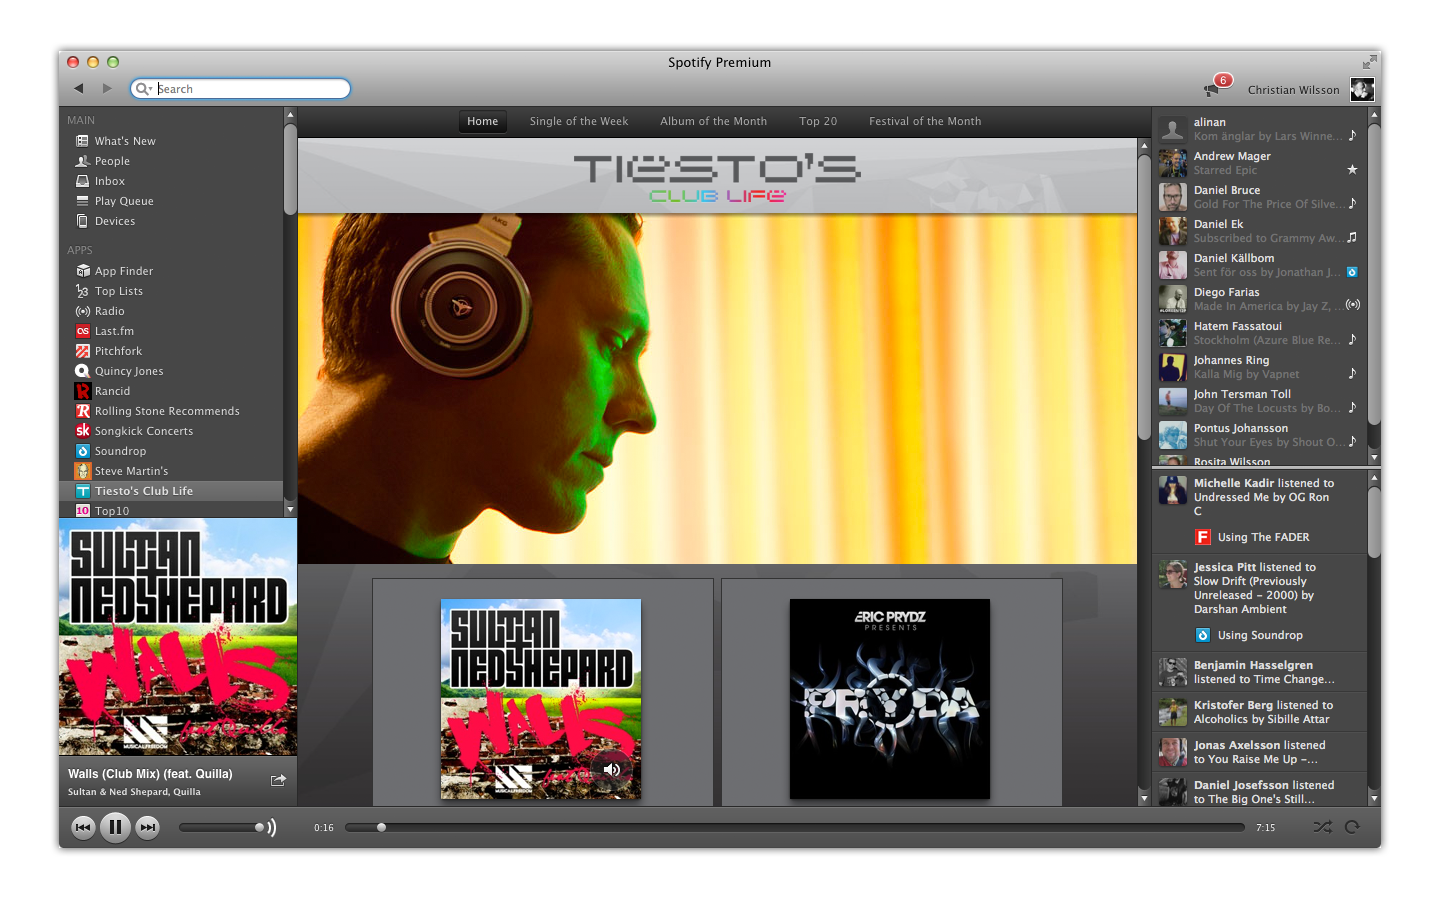The image size is (1440, 900).
Task: Click the playback position knob
Action: tap(381, 827)
